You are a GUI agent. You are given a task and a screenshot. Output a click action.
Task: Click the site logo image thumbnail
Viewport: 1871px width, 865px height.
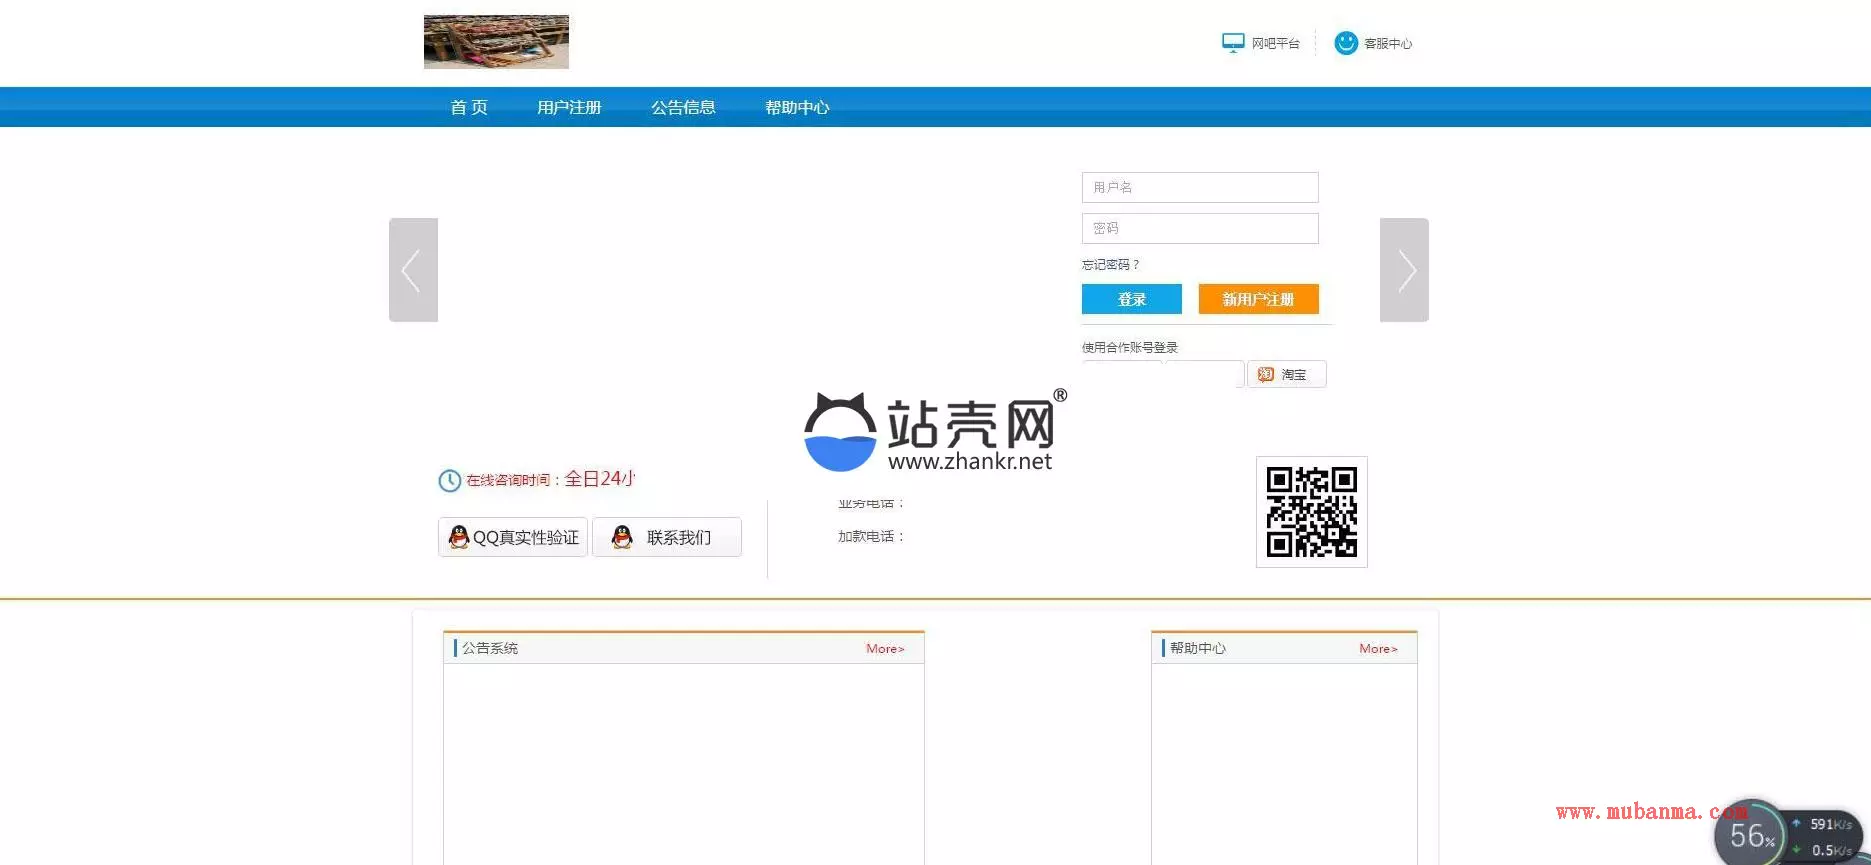pos(496,42)
